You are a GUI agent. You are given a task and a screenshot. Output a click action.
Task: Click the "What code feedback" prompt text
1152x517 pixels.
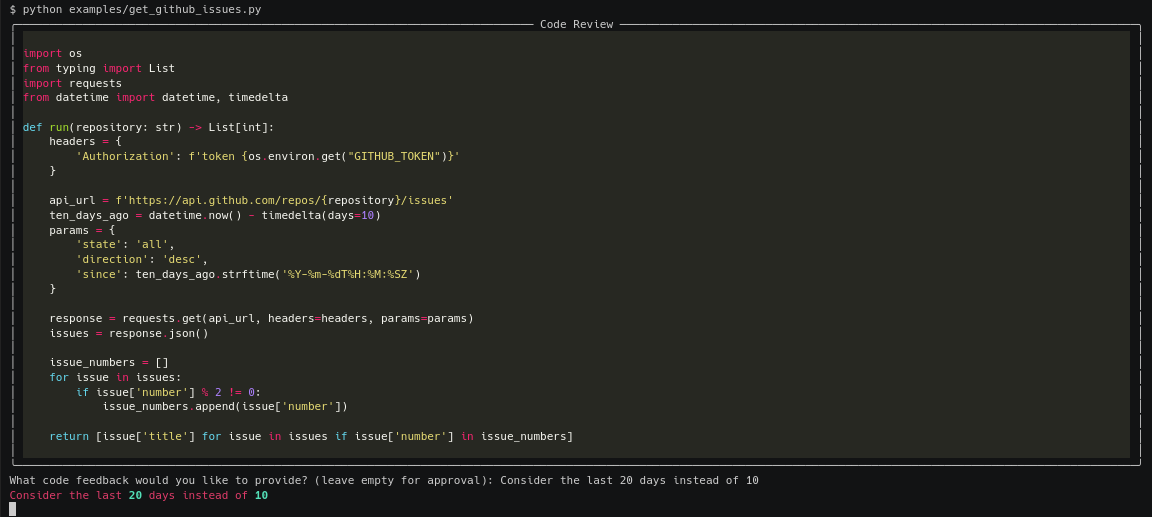(250, 480)
